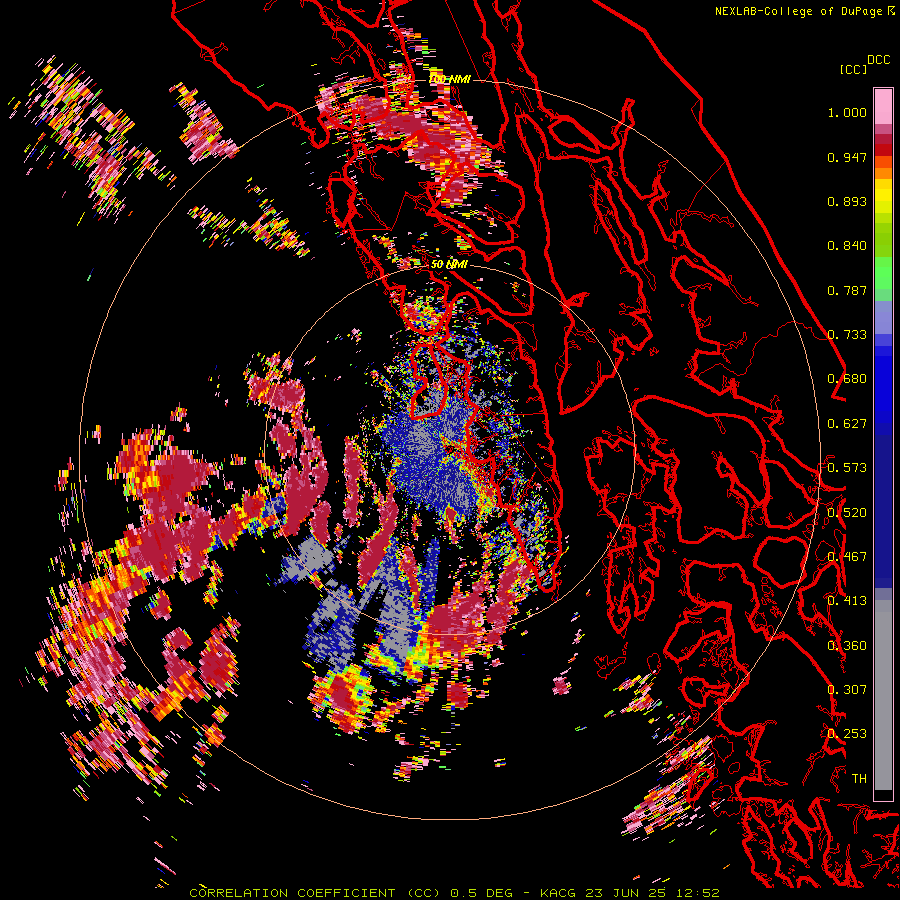900x900 pixels.
Task: Select the 0.840 scale value
Action: (x=847, y=246)
